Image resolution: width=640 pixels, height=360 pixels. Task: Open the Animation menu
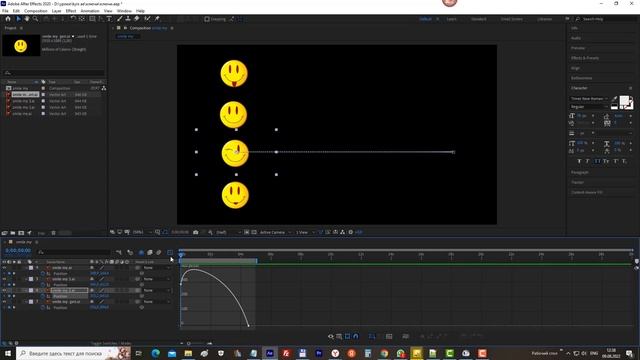coord(90,11)
